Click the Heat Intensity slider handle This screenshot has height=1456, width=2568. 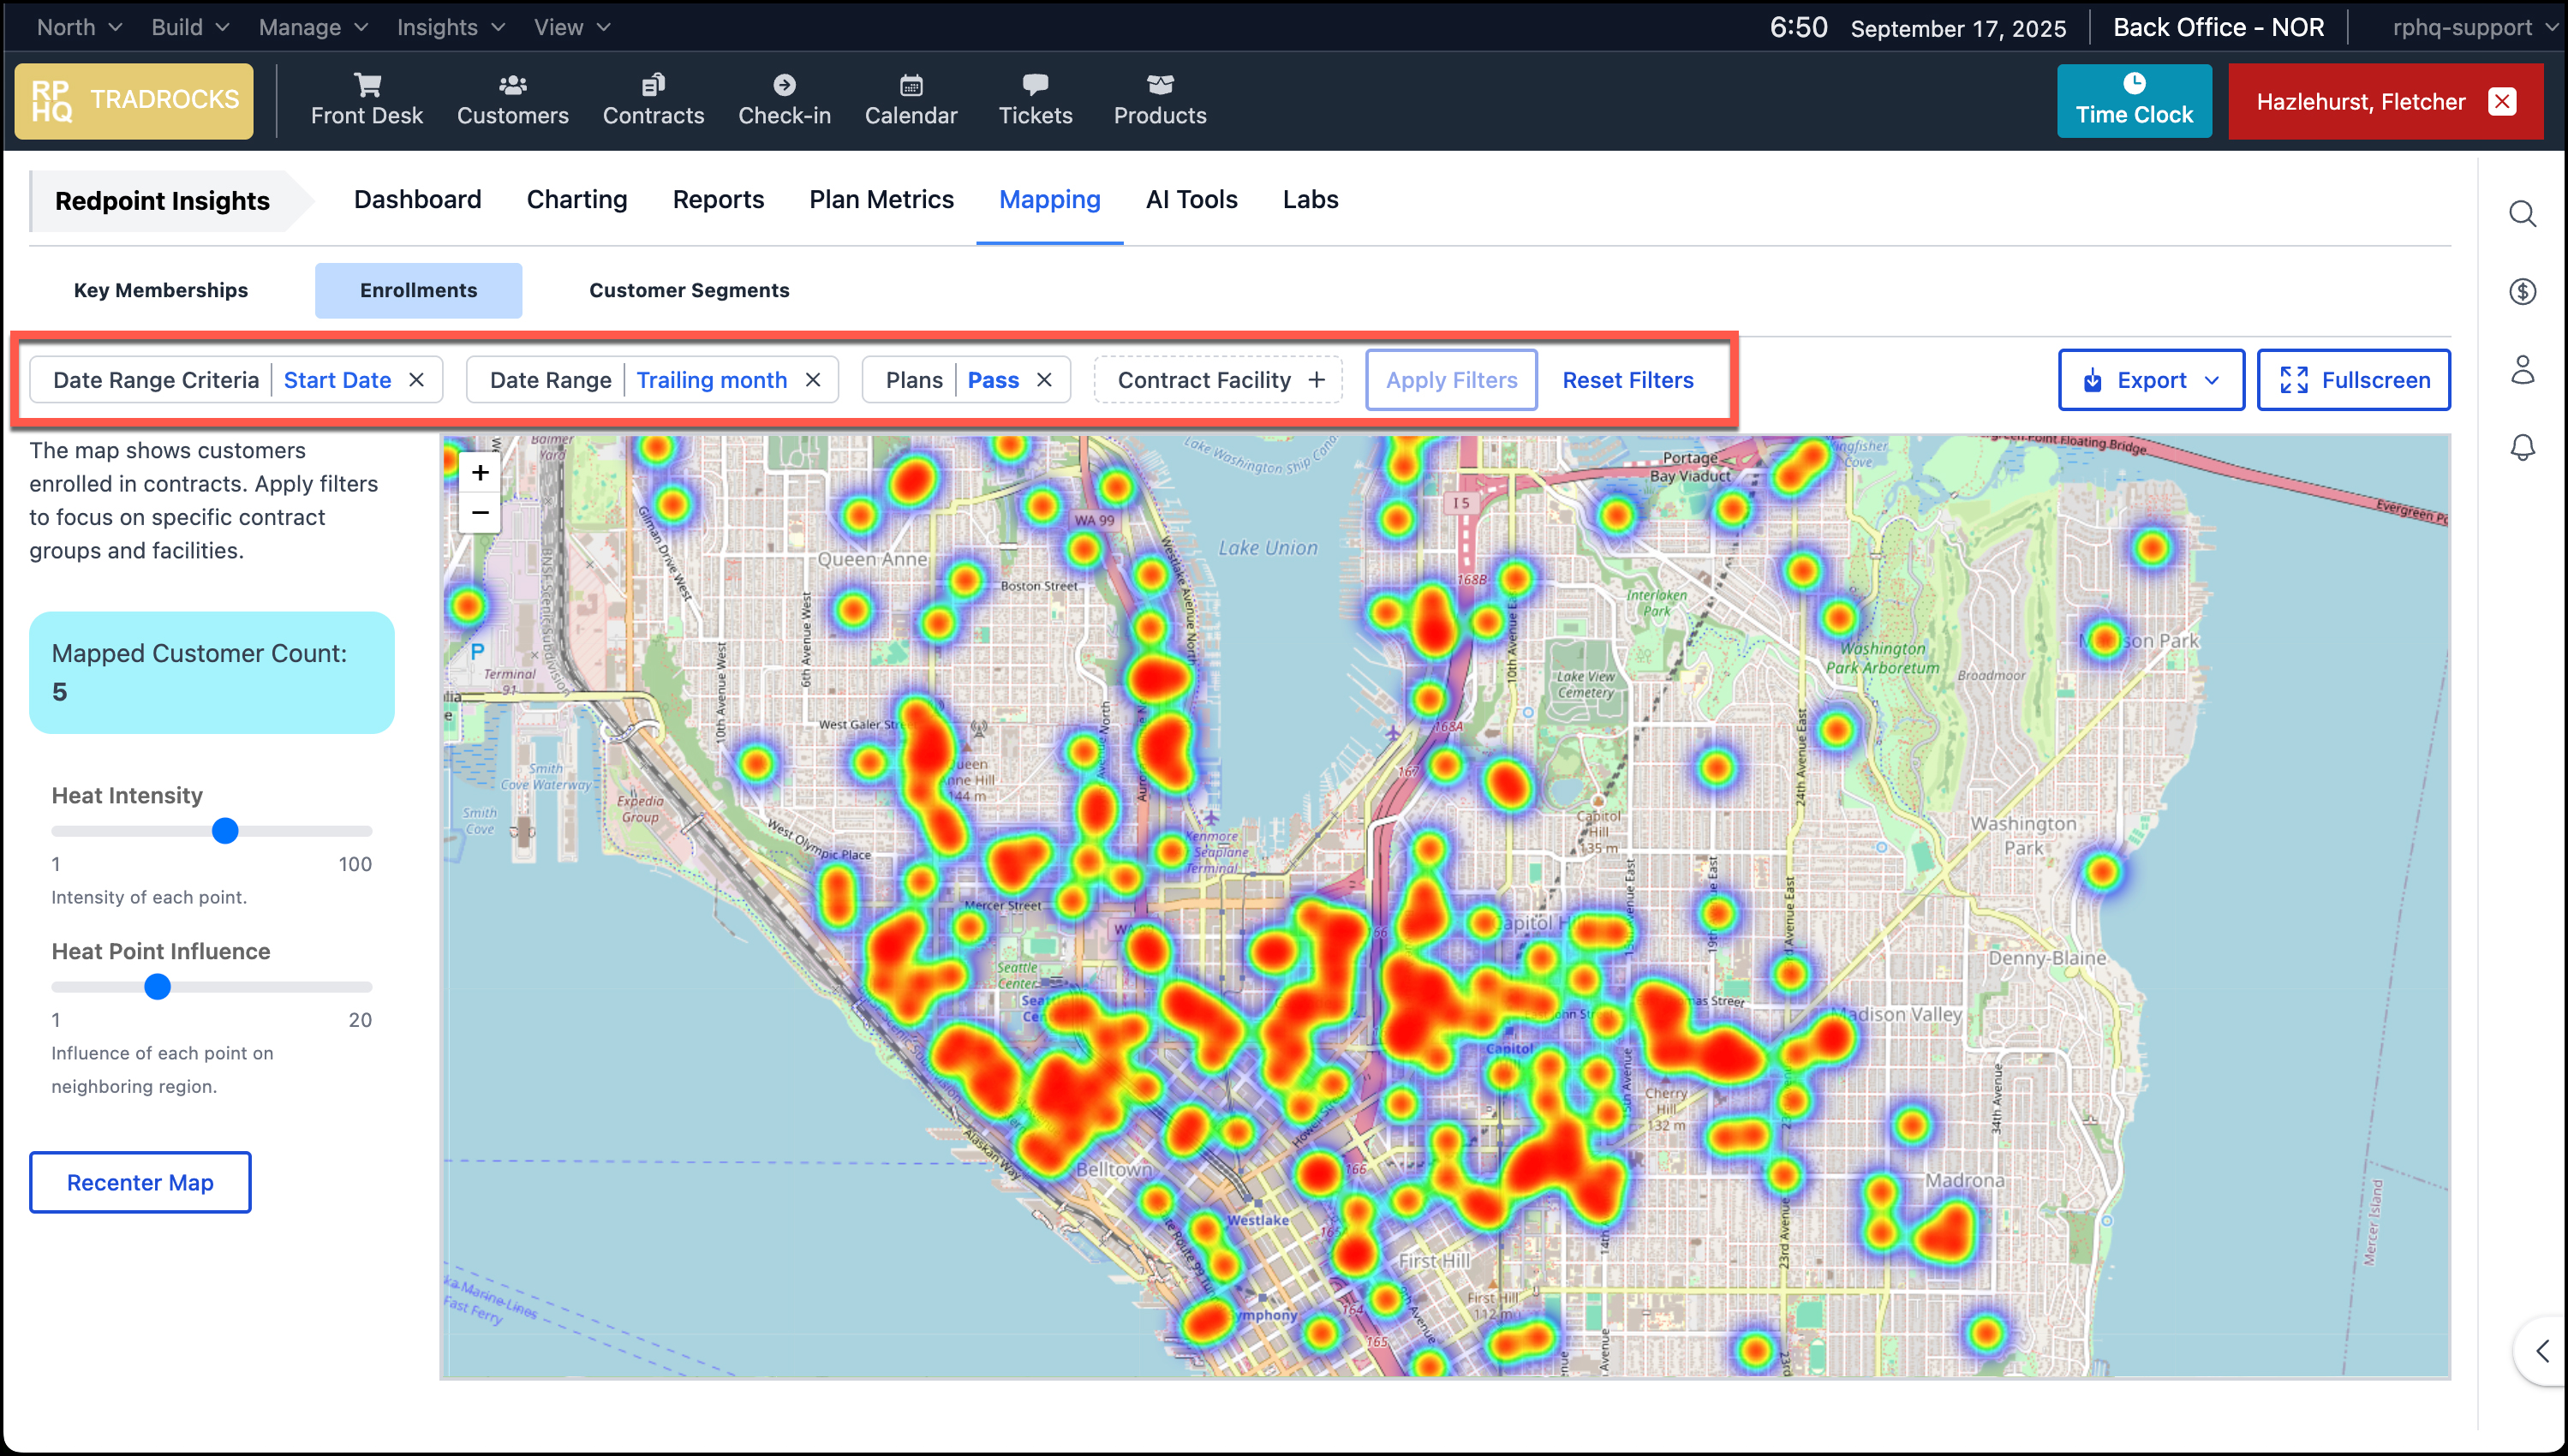pyautogui.click(x=225, y=831)
